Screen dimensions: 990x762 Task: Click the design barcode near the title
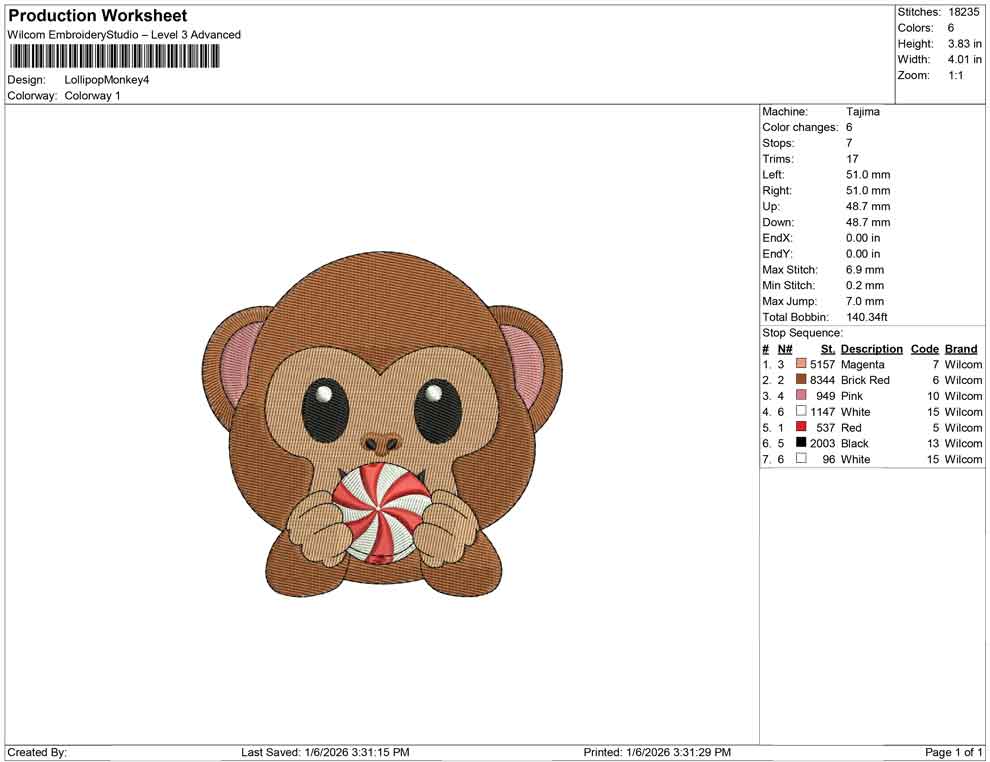click(x=113, y=57)
